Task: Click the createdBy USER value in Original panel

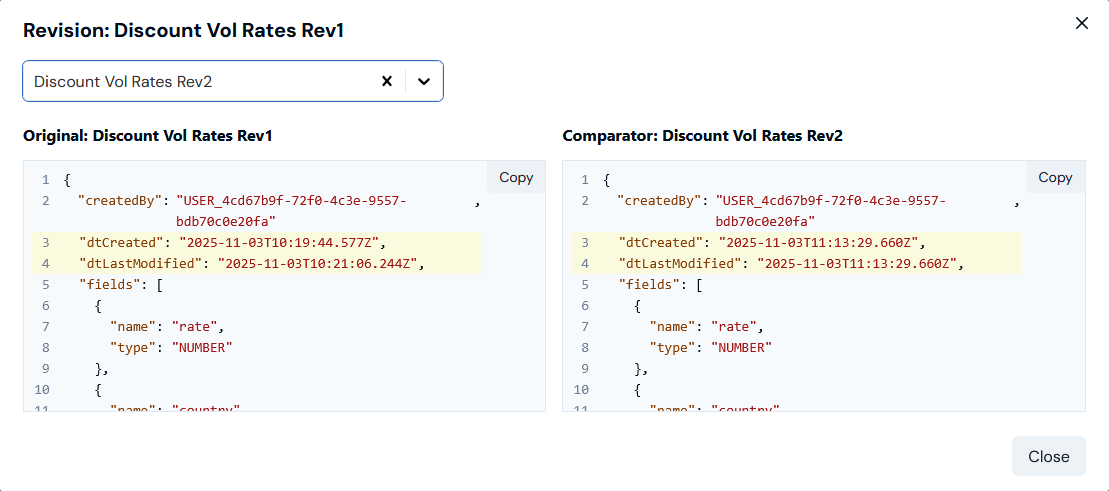Action: pyautogui.click(x=291, y=201)
